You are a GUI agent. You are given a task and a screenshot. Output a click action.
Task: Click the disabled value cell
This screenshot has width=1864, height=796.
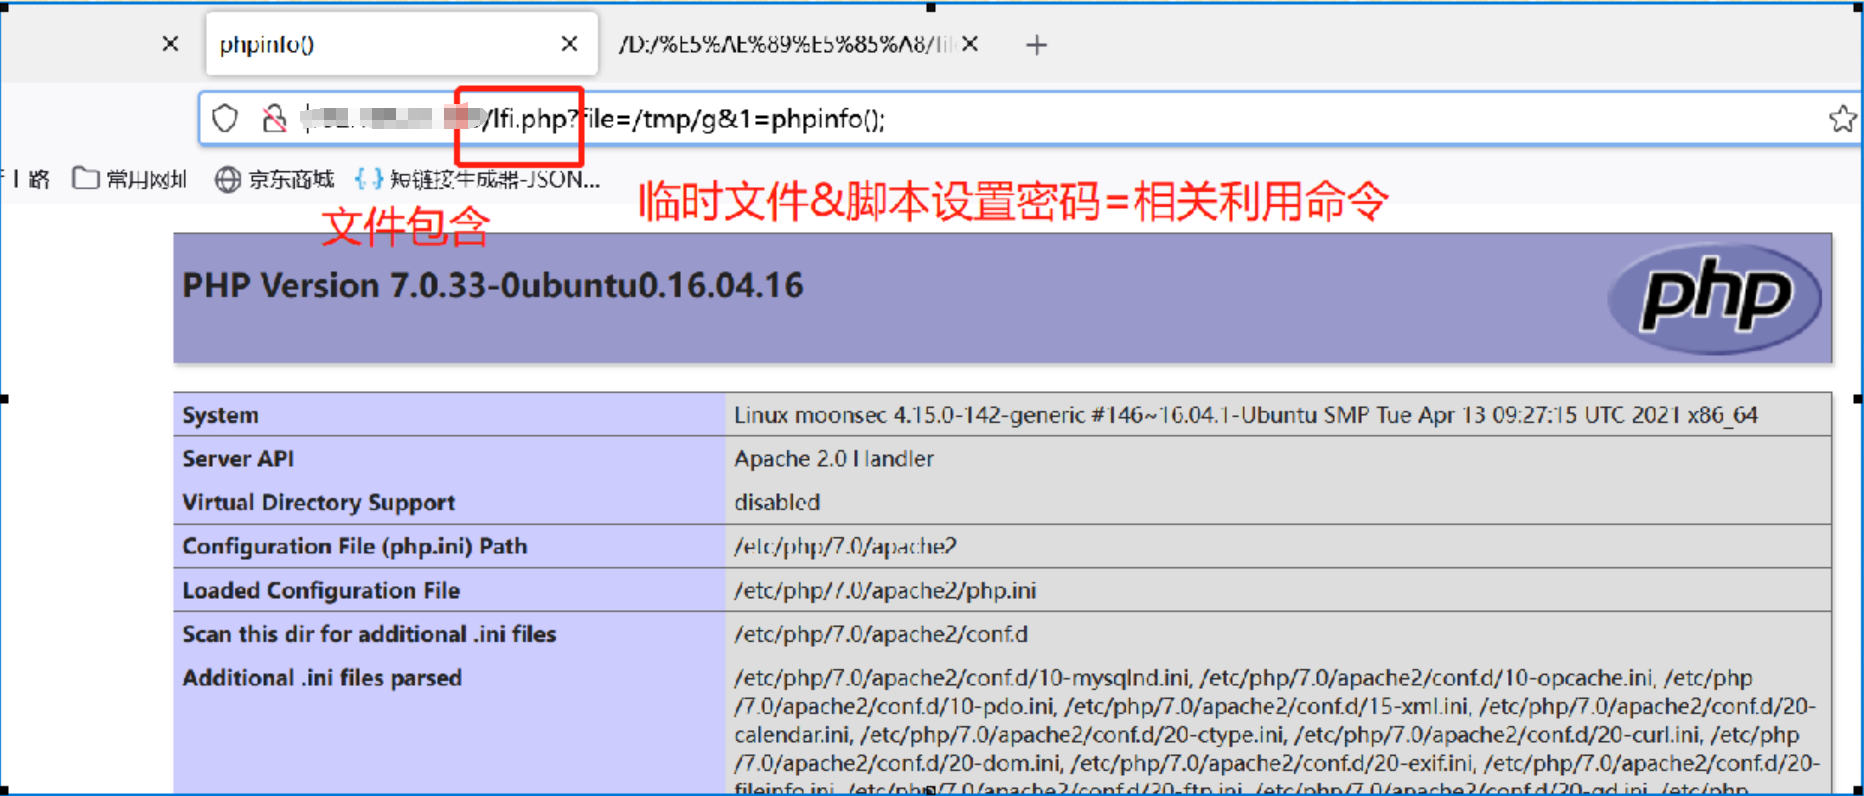pos(777,502)
